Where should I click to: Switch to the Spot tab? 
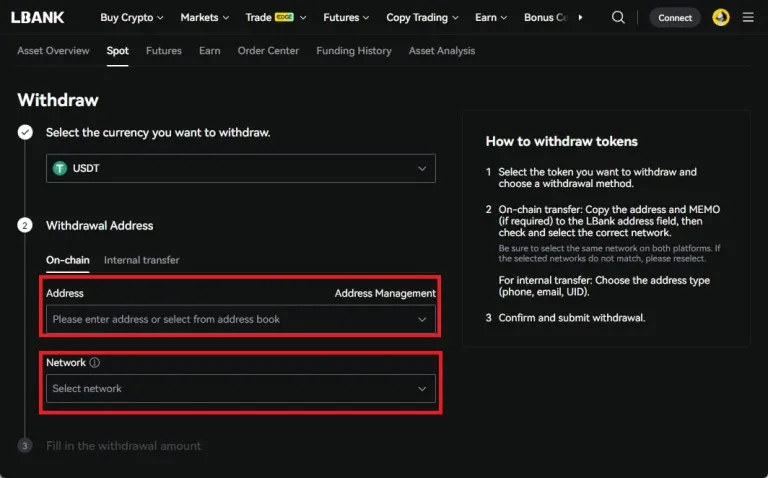pyautogui.click(x=118, y=51)
